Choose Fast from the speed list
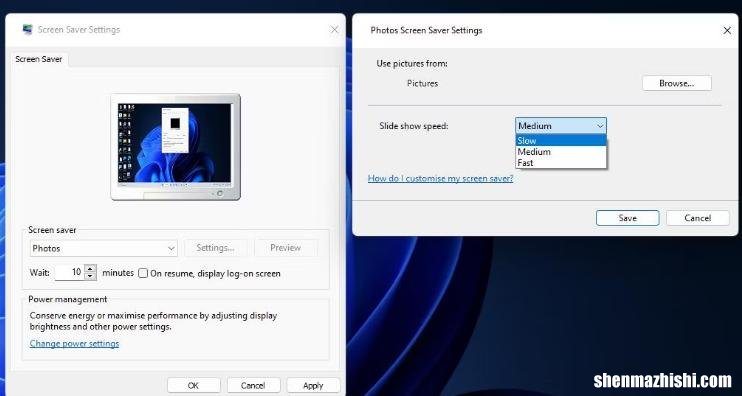The height and width of the screenshot is (396, 742). click(x=561, y=163)
